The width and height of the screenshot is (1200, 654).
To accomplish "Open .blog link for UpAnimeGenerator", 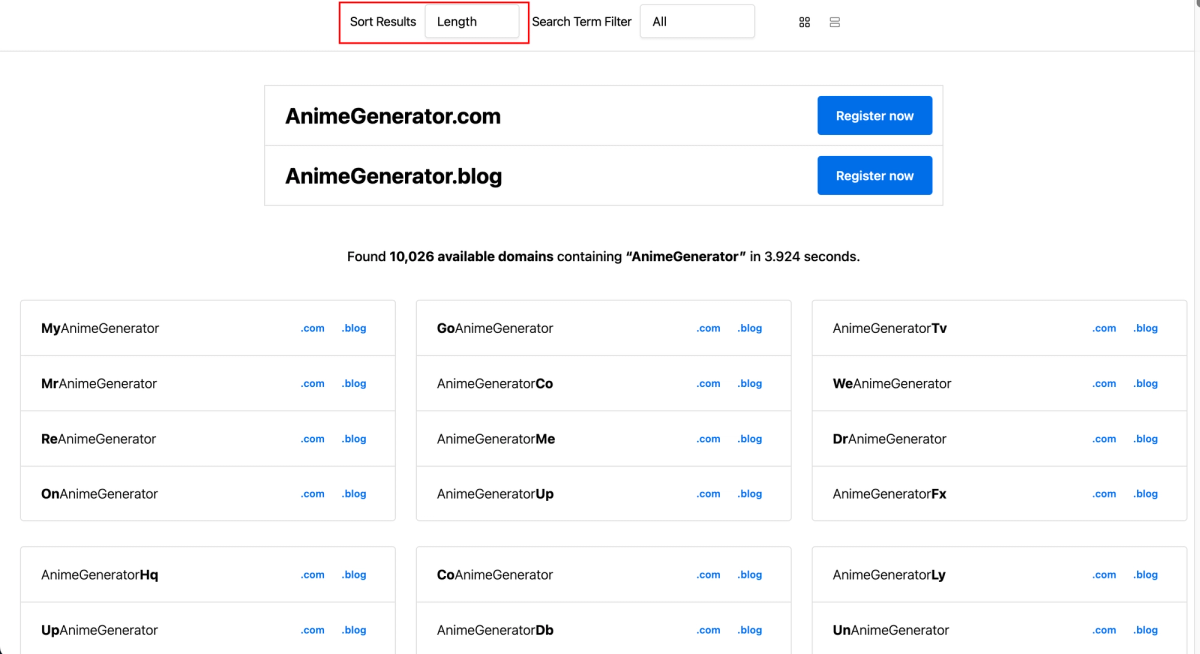I will pos(354,630).
